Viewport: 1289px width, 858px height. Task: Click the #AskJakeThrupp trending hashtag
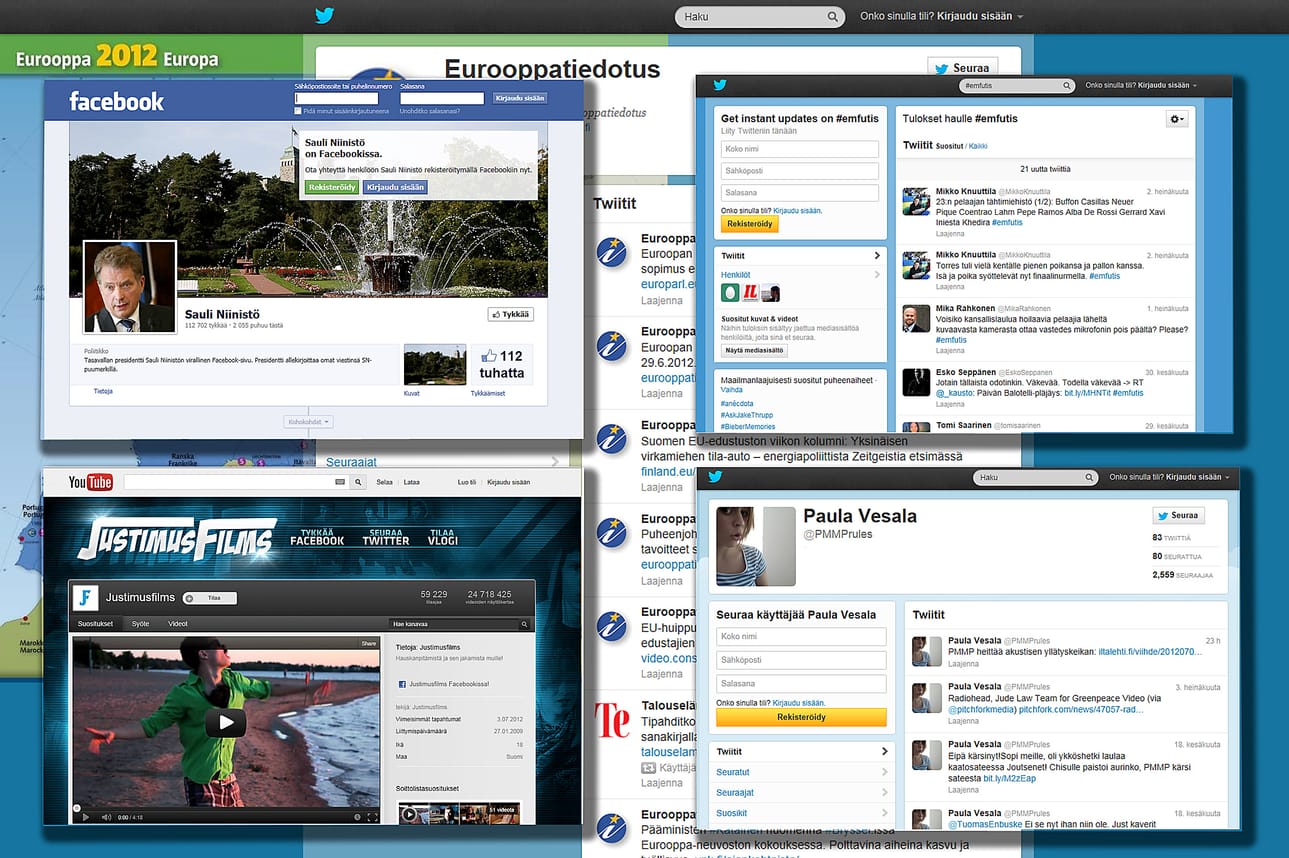pyautogui.click(x=747, y=414)
